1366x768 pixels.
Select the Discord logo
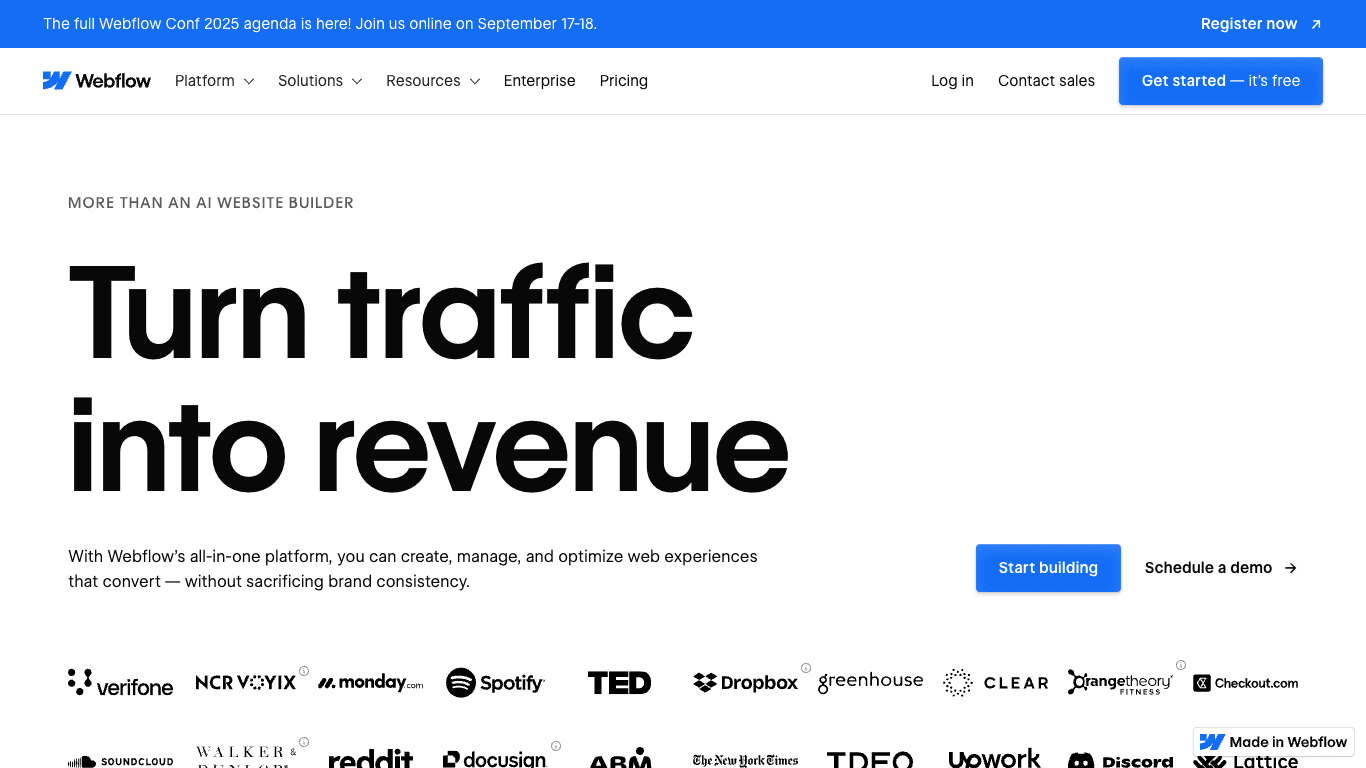pos(1120,760)
